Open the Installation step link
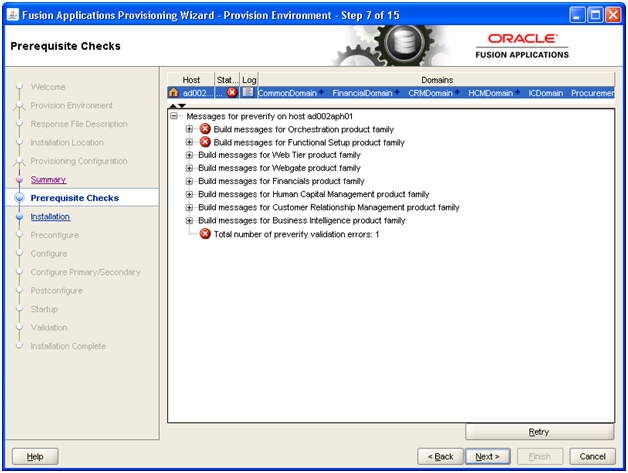The image size is (628, 473). coord(50,217)
